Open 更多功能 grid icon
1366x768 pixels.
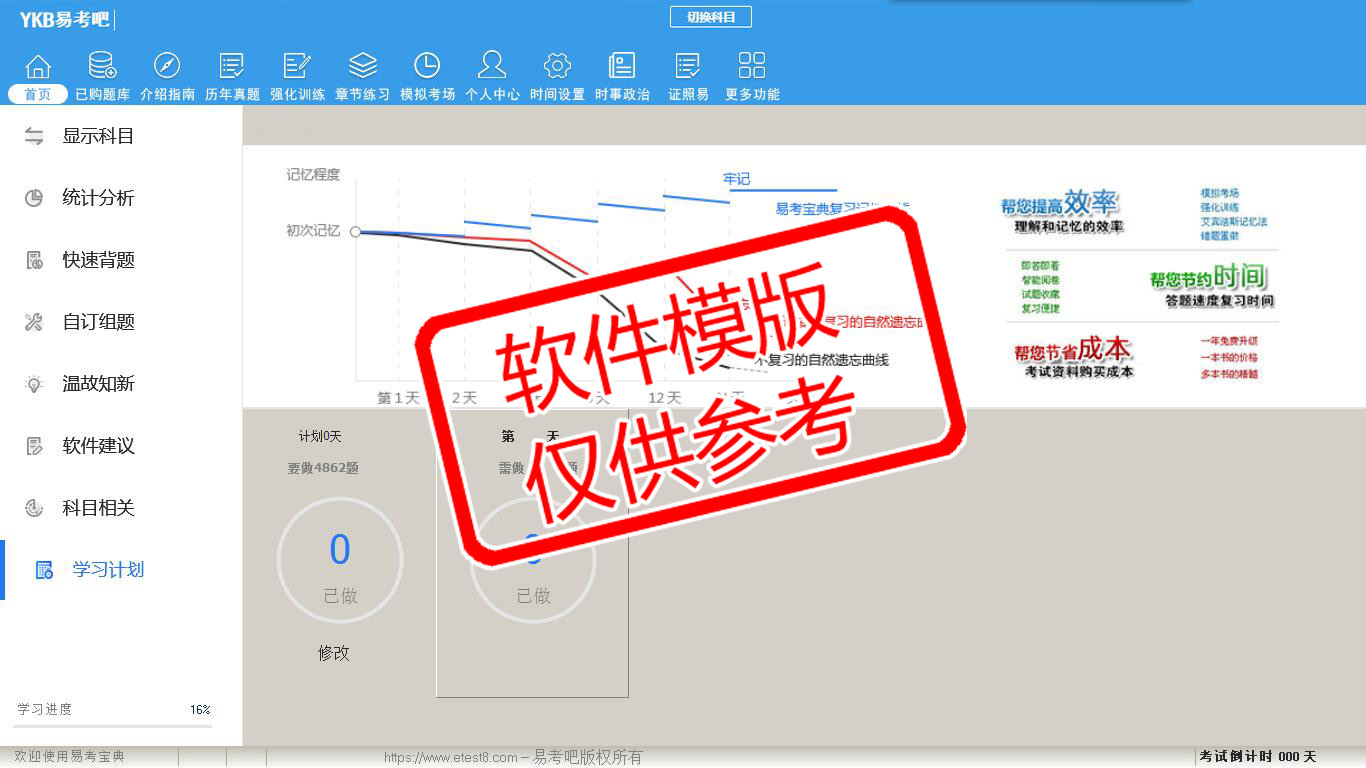752,67
